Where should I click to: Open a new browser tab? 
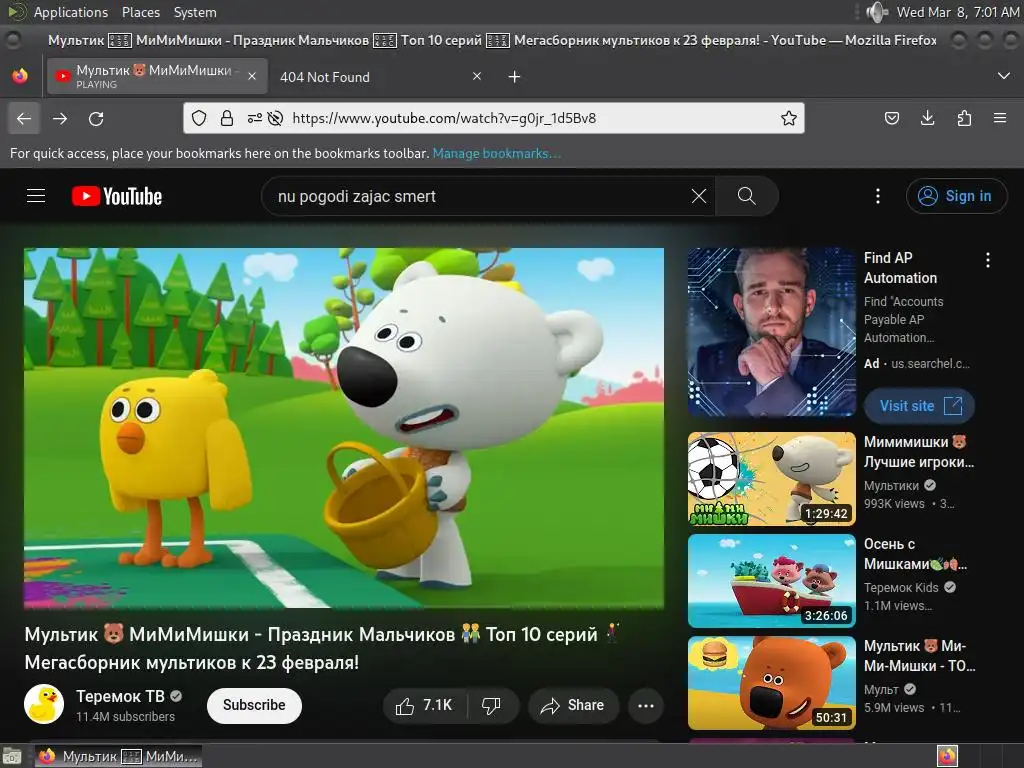(x=515, y=77)
